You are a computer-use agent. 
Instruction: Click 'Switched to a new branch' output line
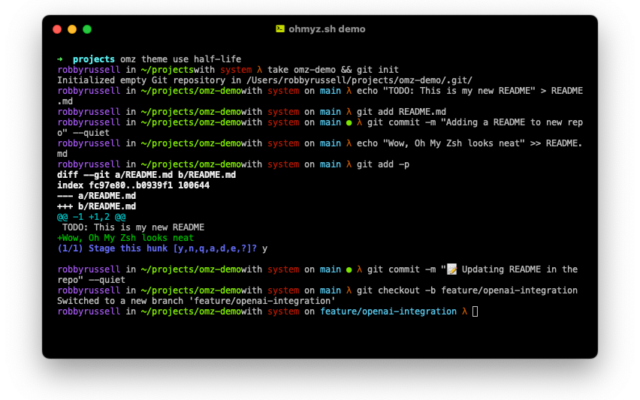click(196, 301)
